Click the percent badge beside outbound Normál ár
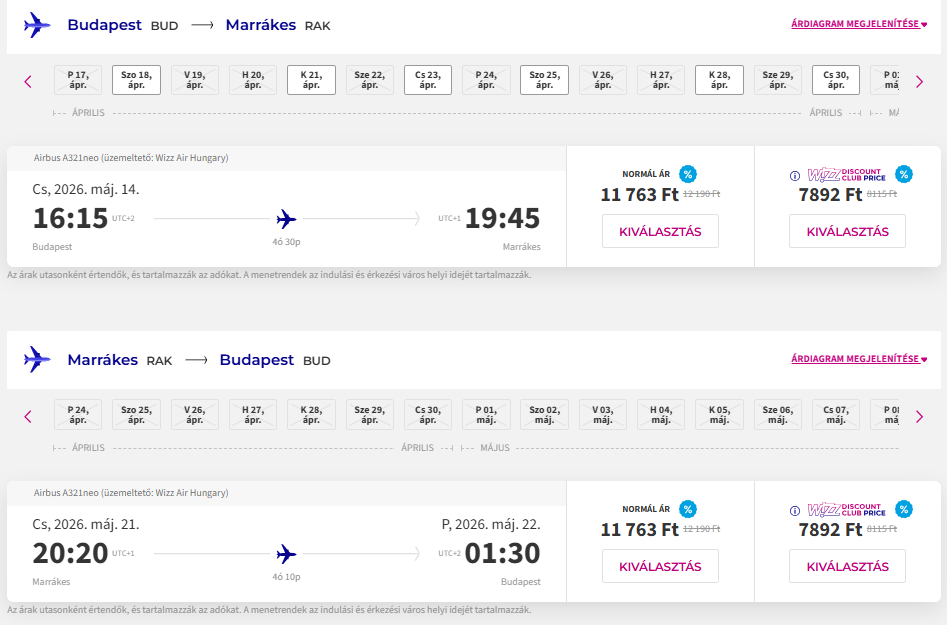 [x=688, y=174]
